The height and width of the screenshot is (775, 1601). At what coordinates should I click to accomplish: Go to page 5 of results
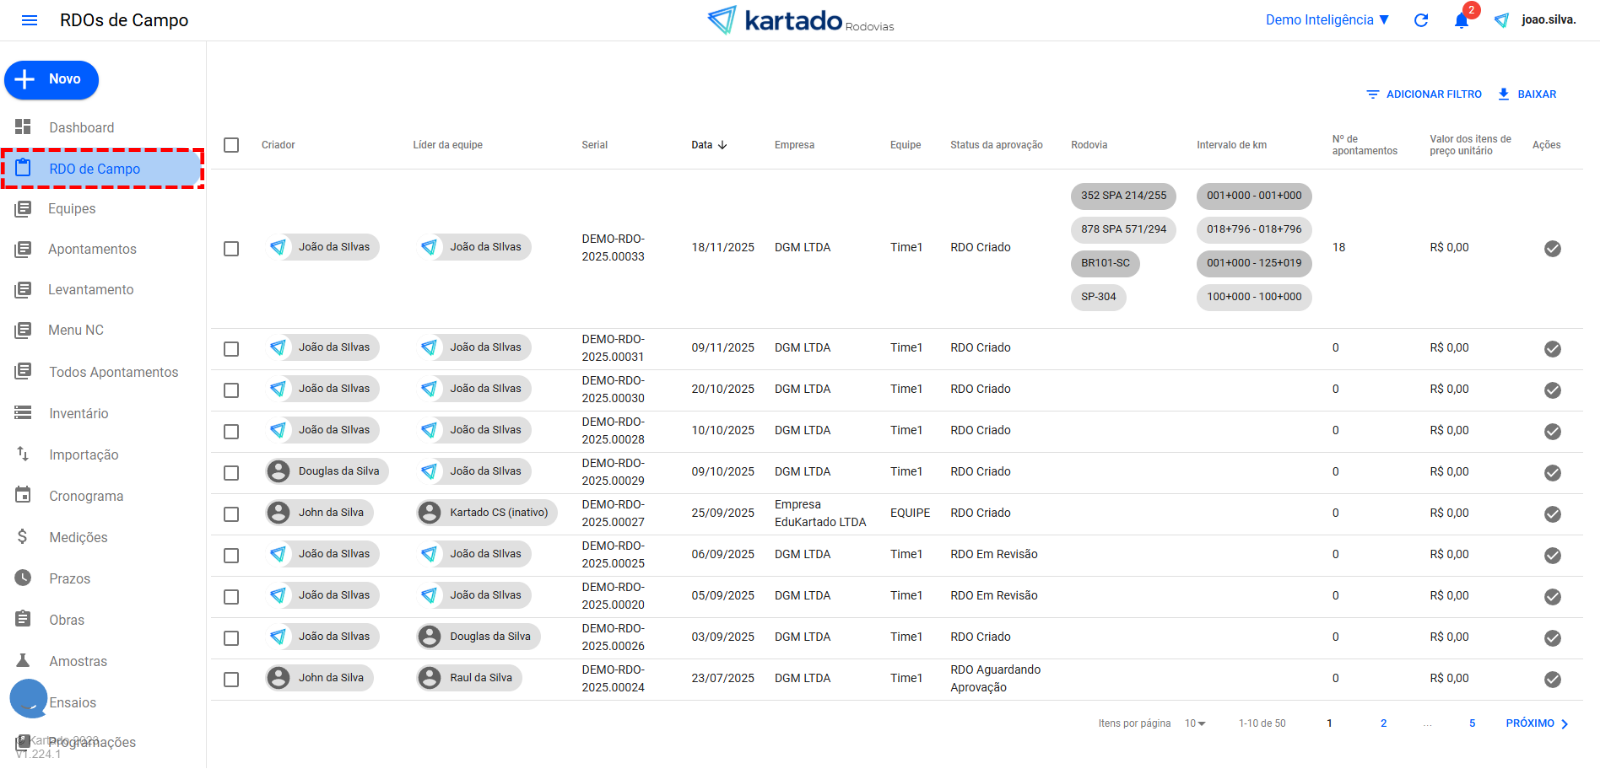(x=1472, y=724)
